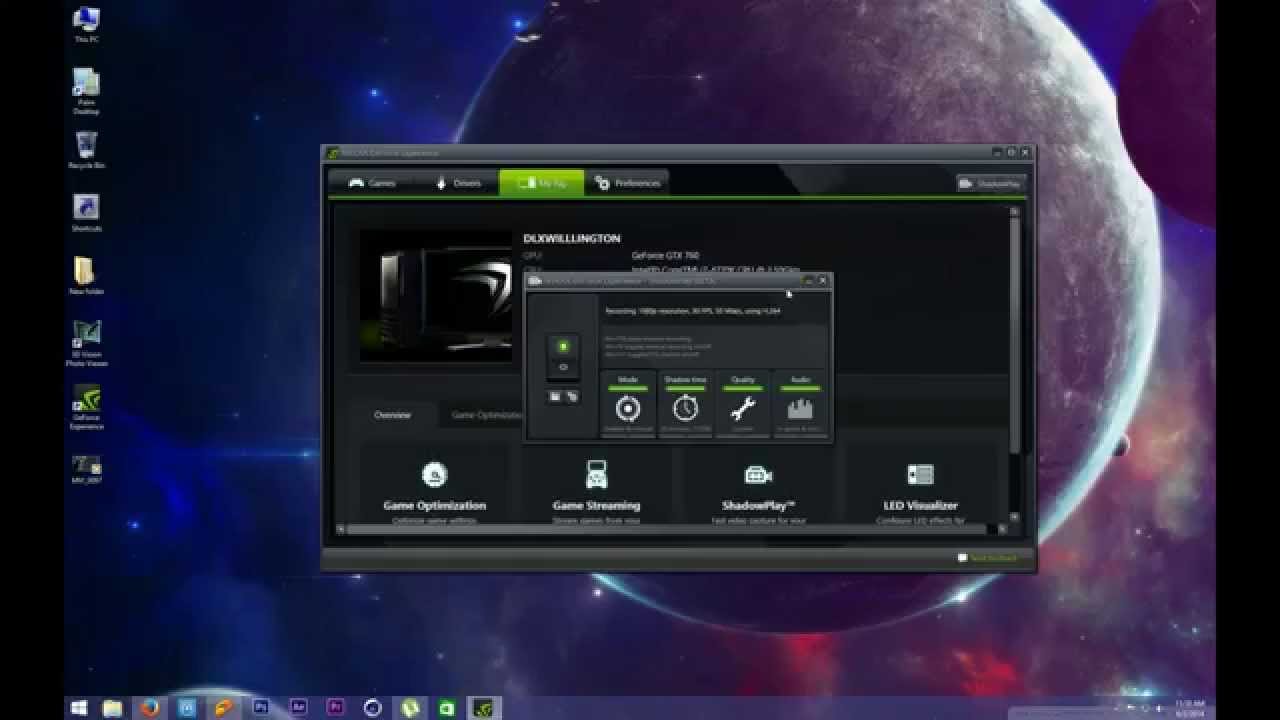
Task: Open Photoshop from the taskbar
Action: 261,708
